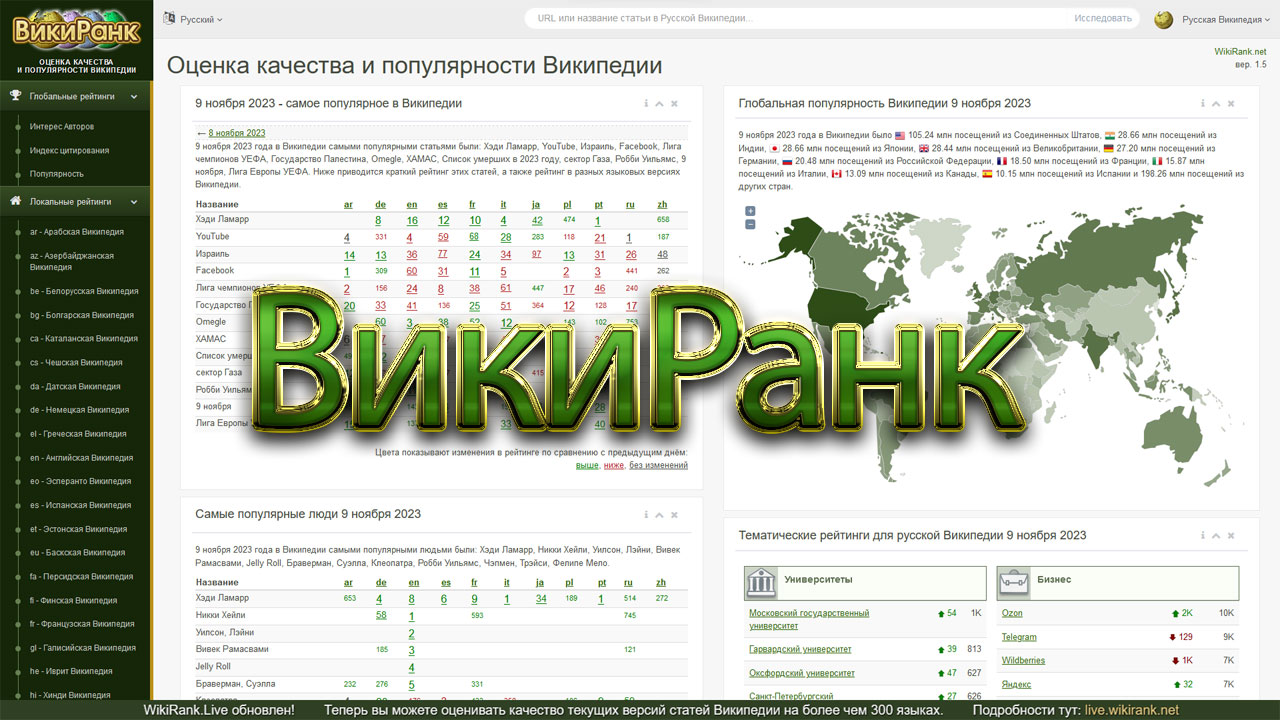
Task: Open the Яндекс link under Бизнес
Action: coord(1016,684)
